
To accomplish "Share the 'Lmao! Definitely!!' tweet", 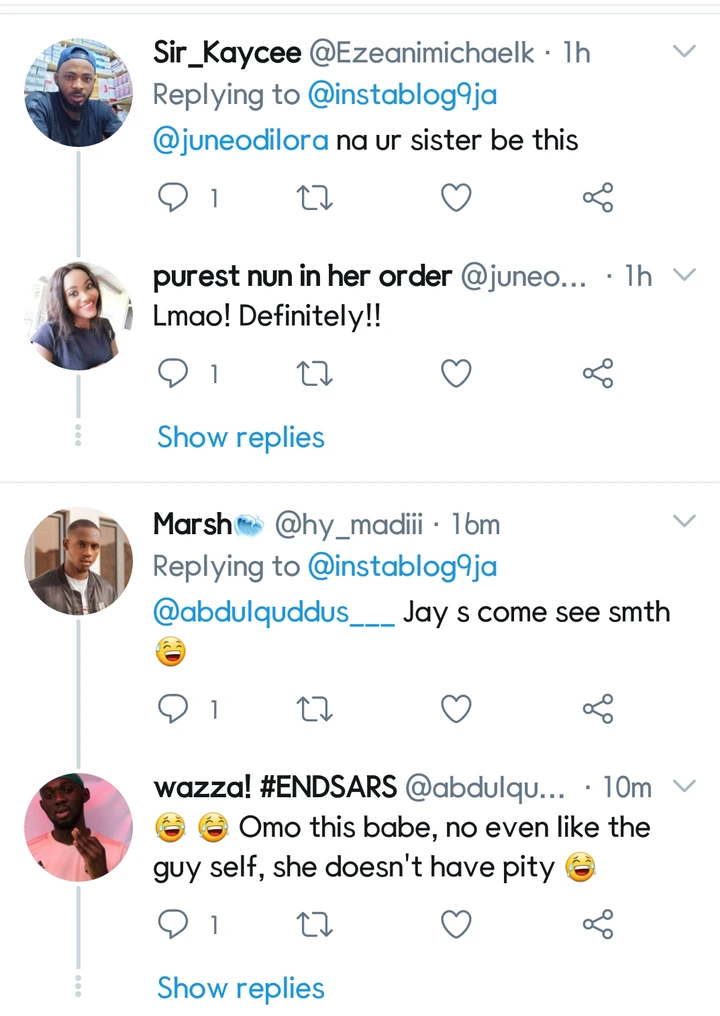I will tap(597, 374).
